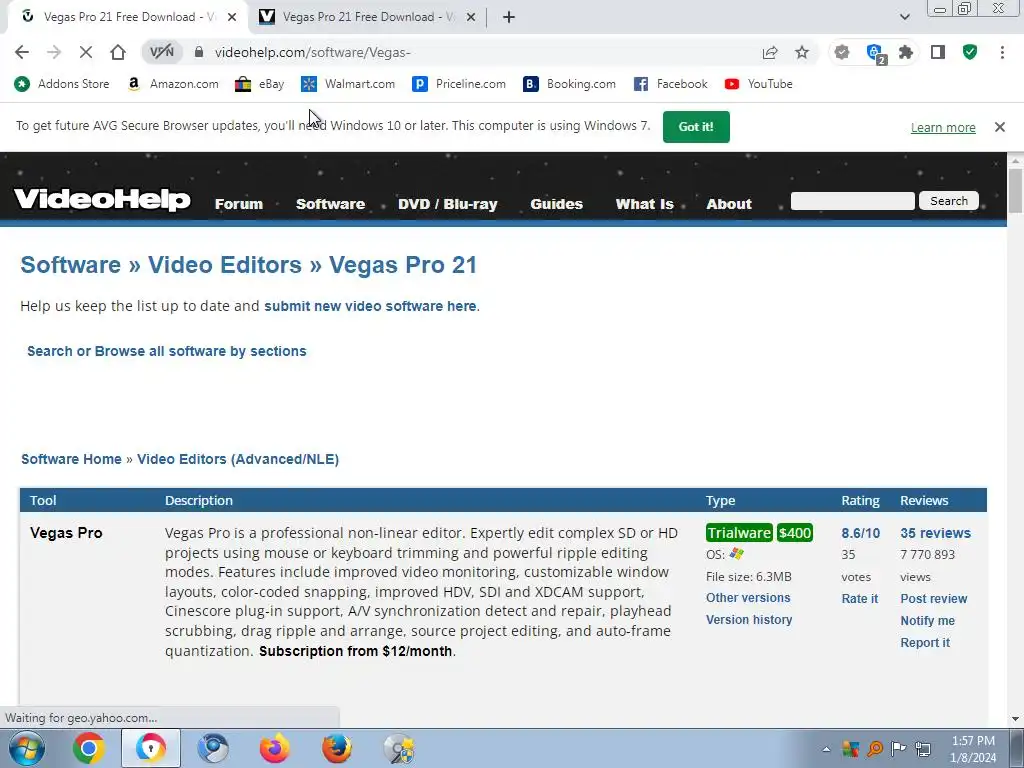This screenshot has width=1024, height=768.
Task: Close the second Vegas Pro 21 tab
Action: 471,17
